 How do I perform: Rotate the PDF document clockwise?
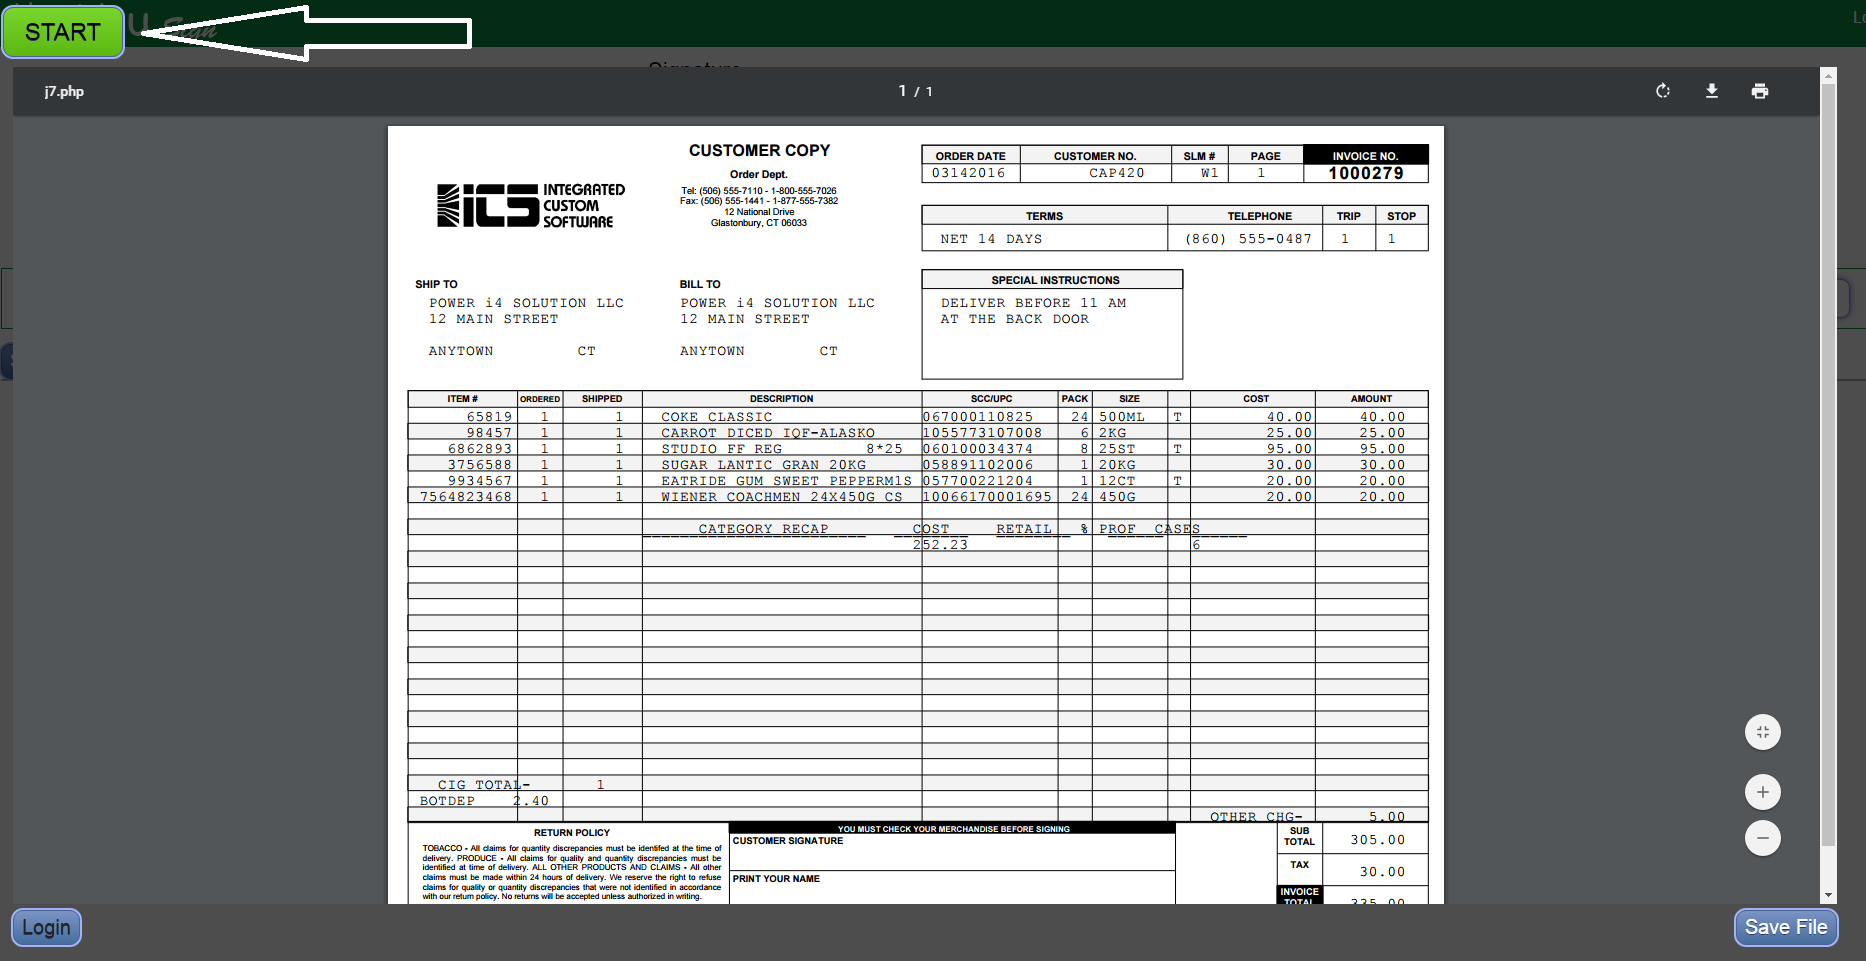point(1663,91)
